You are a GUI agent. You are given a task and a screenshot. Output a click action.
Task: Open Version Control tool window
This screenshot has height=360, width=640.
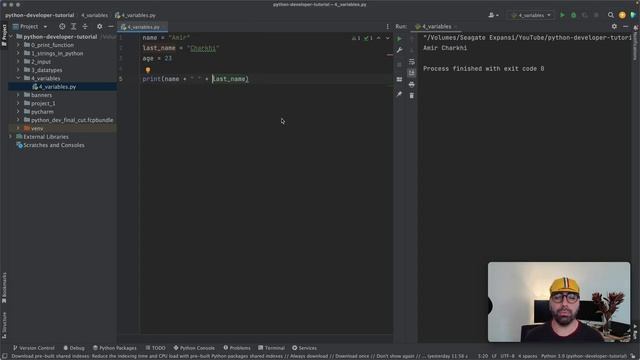pos(33,348)
